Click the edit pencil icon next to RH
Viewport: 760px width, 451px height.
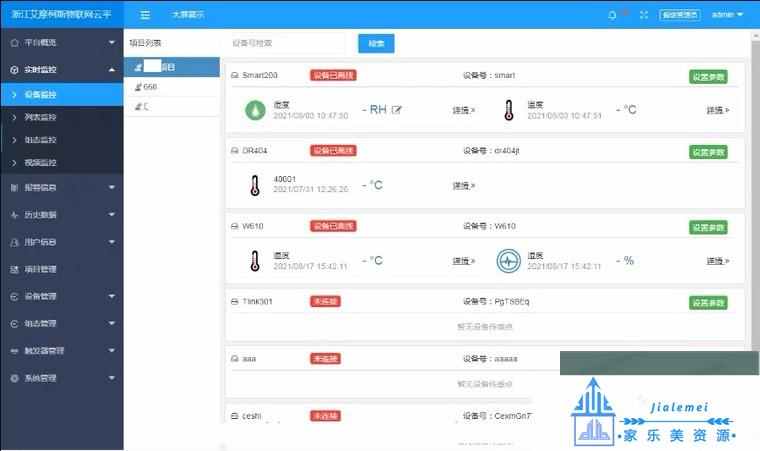pos(396,110)
